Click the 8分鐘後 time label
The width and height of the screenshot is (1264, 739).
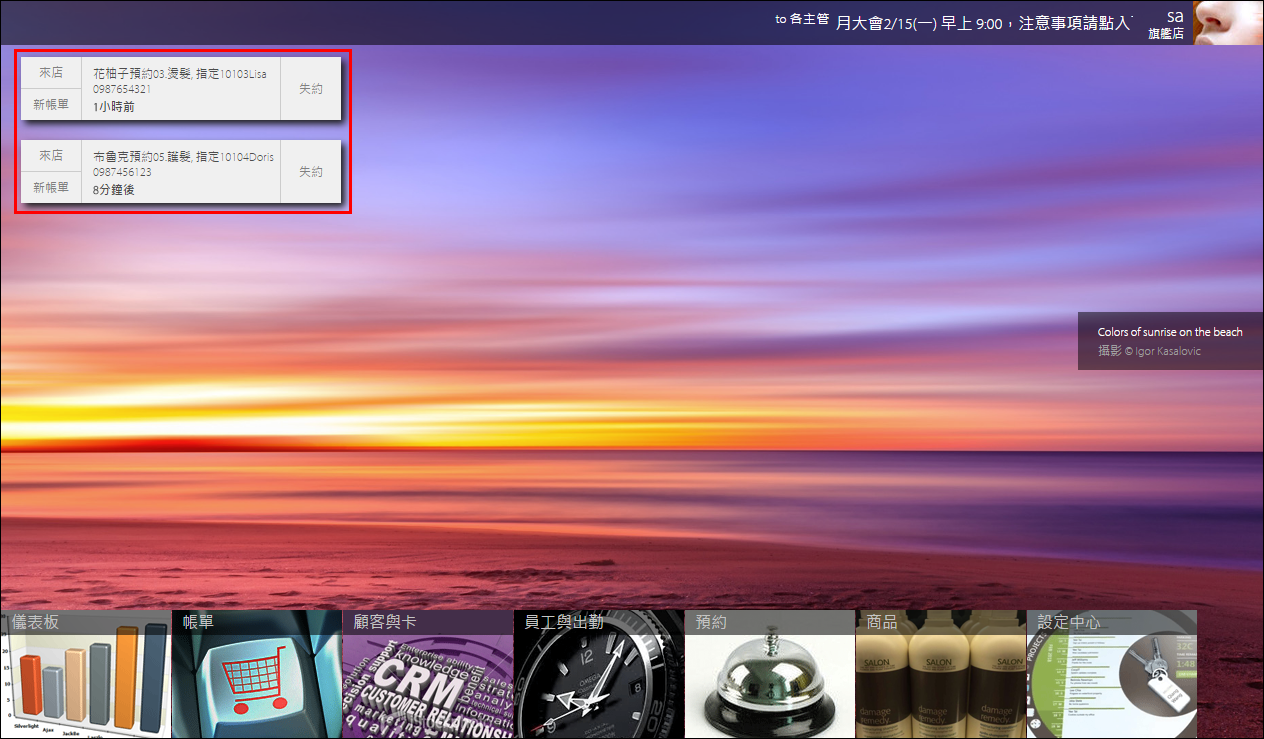point(113,189)
